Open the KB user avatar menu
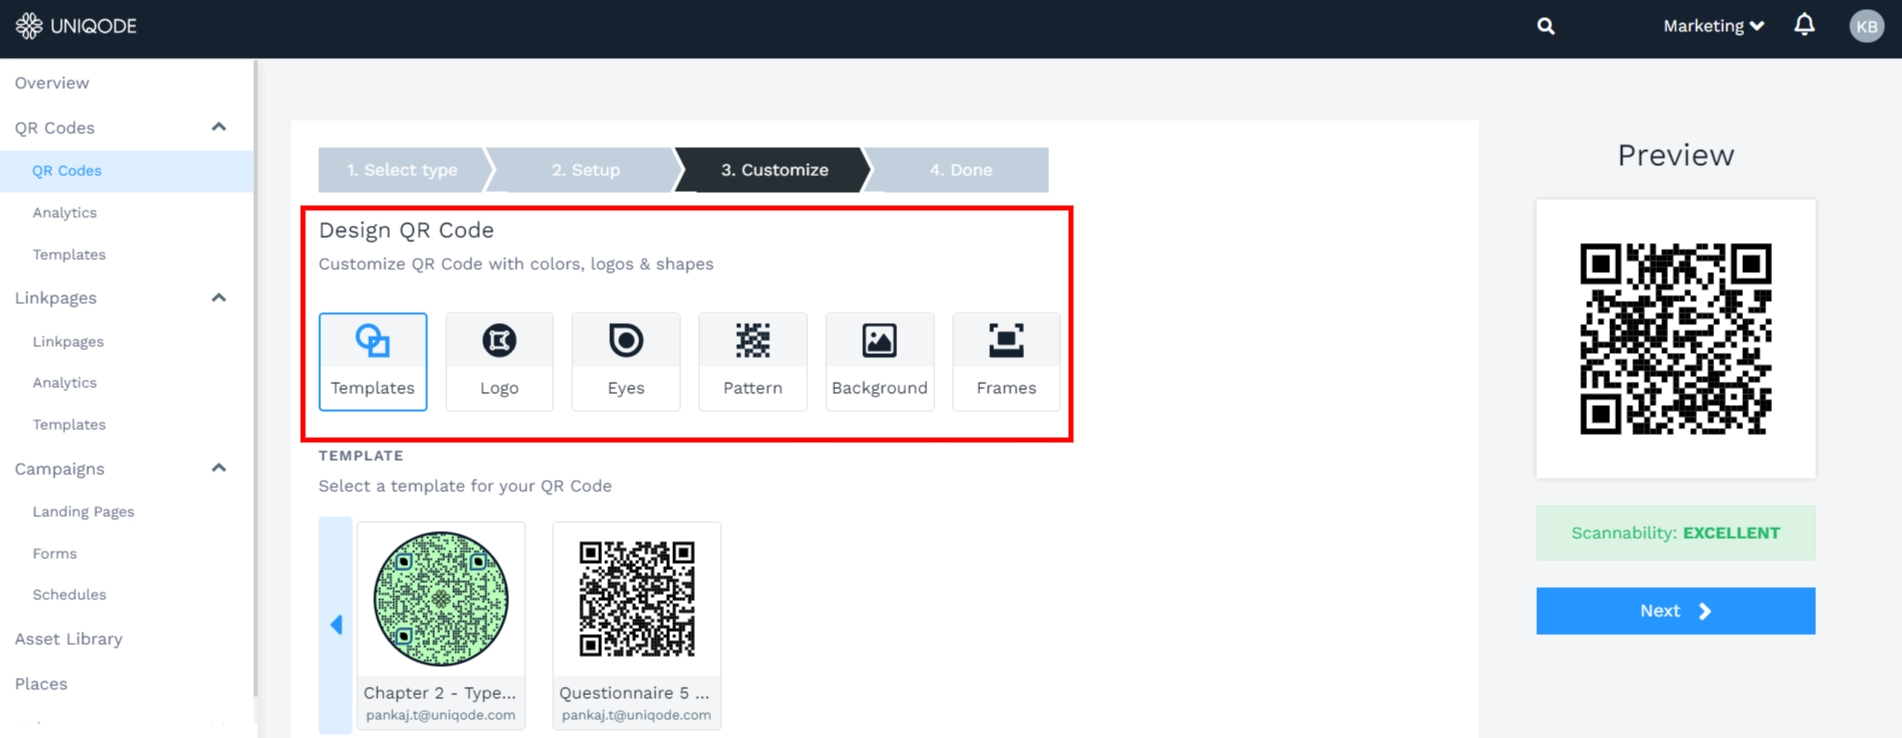The image size is (1902, 738). coord(1866,26)
